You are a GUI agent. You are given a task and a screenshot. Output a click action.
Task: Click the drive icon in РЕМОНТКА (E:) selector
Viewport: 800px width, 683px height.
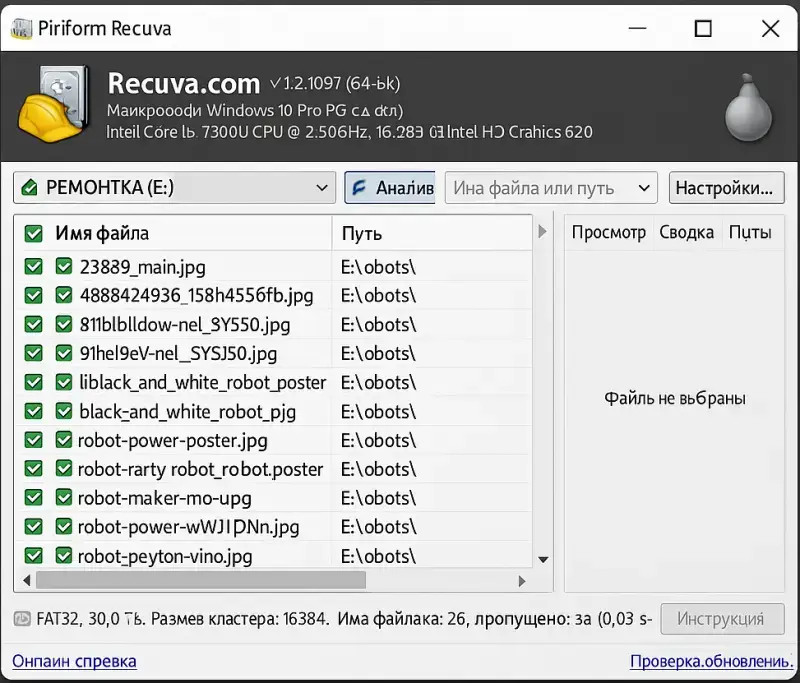click(30, 187)
